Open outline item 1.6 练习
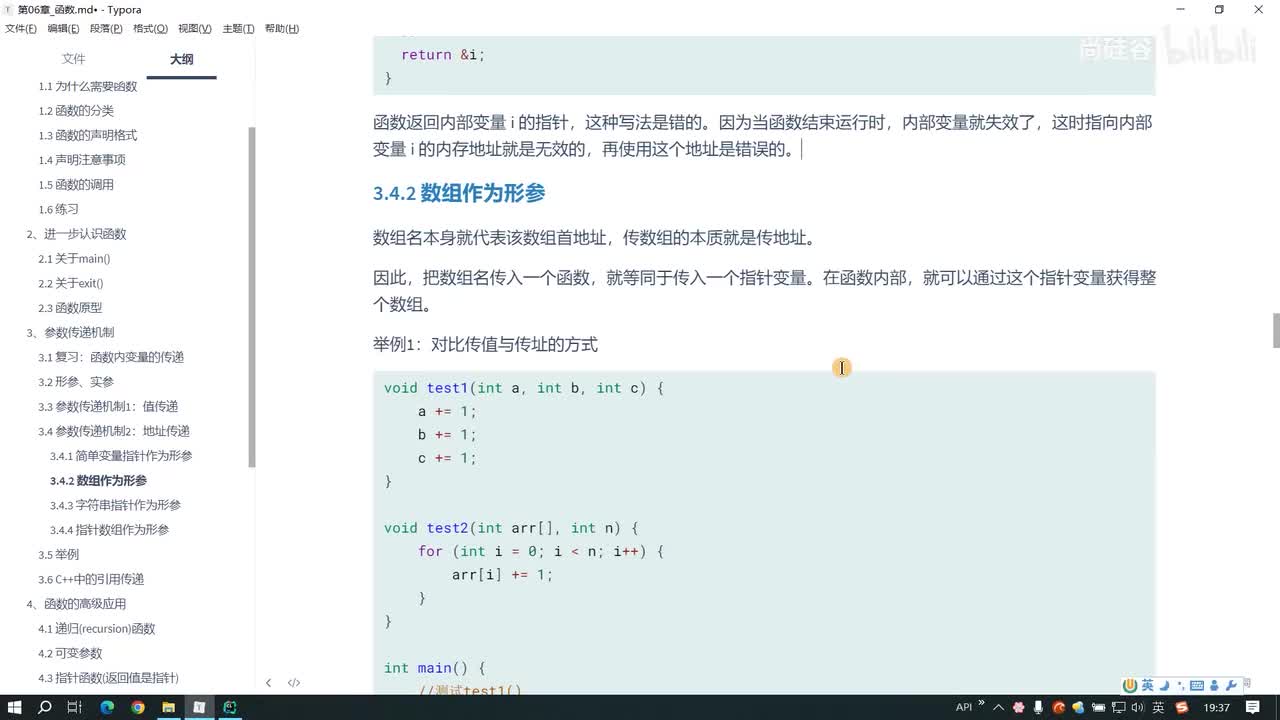The image size is (1280, 720). pos(58,210)
